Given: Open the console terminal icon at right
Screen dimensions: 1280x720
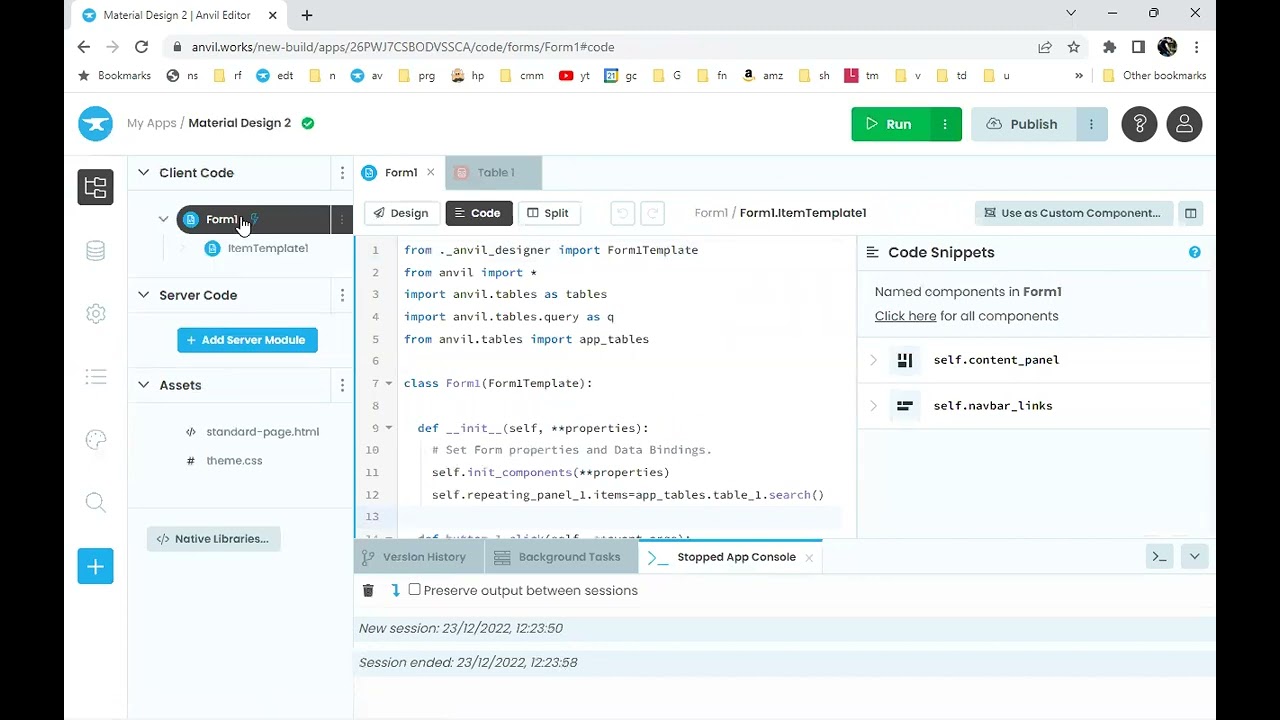Looking at the screenshot, I should pos(1159,557).
